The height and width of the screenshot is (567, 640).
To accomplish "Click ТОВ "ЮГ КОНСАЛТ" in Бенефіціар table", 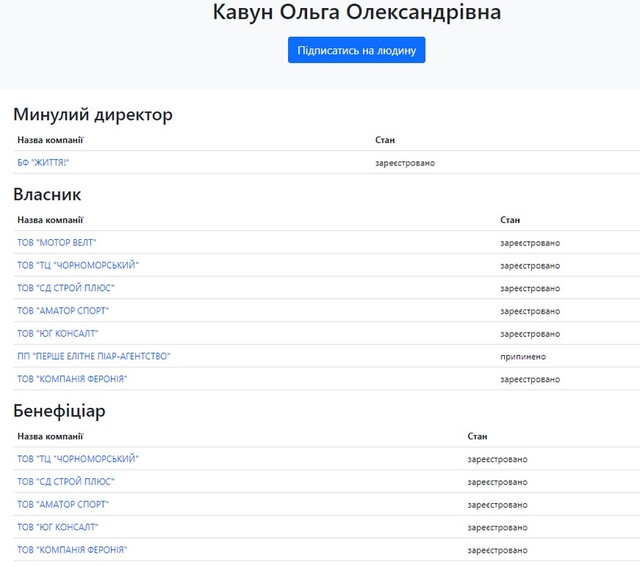I will (x=58, y=527).
